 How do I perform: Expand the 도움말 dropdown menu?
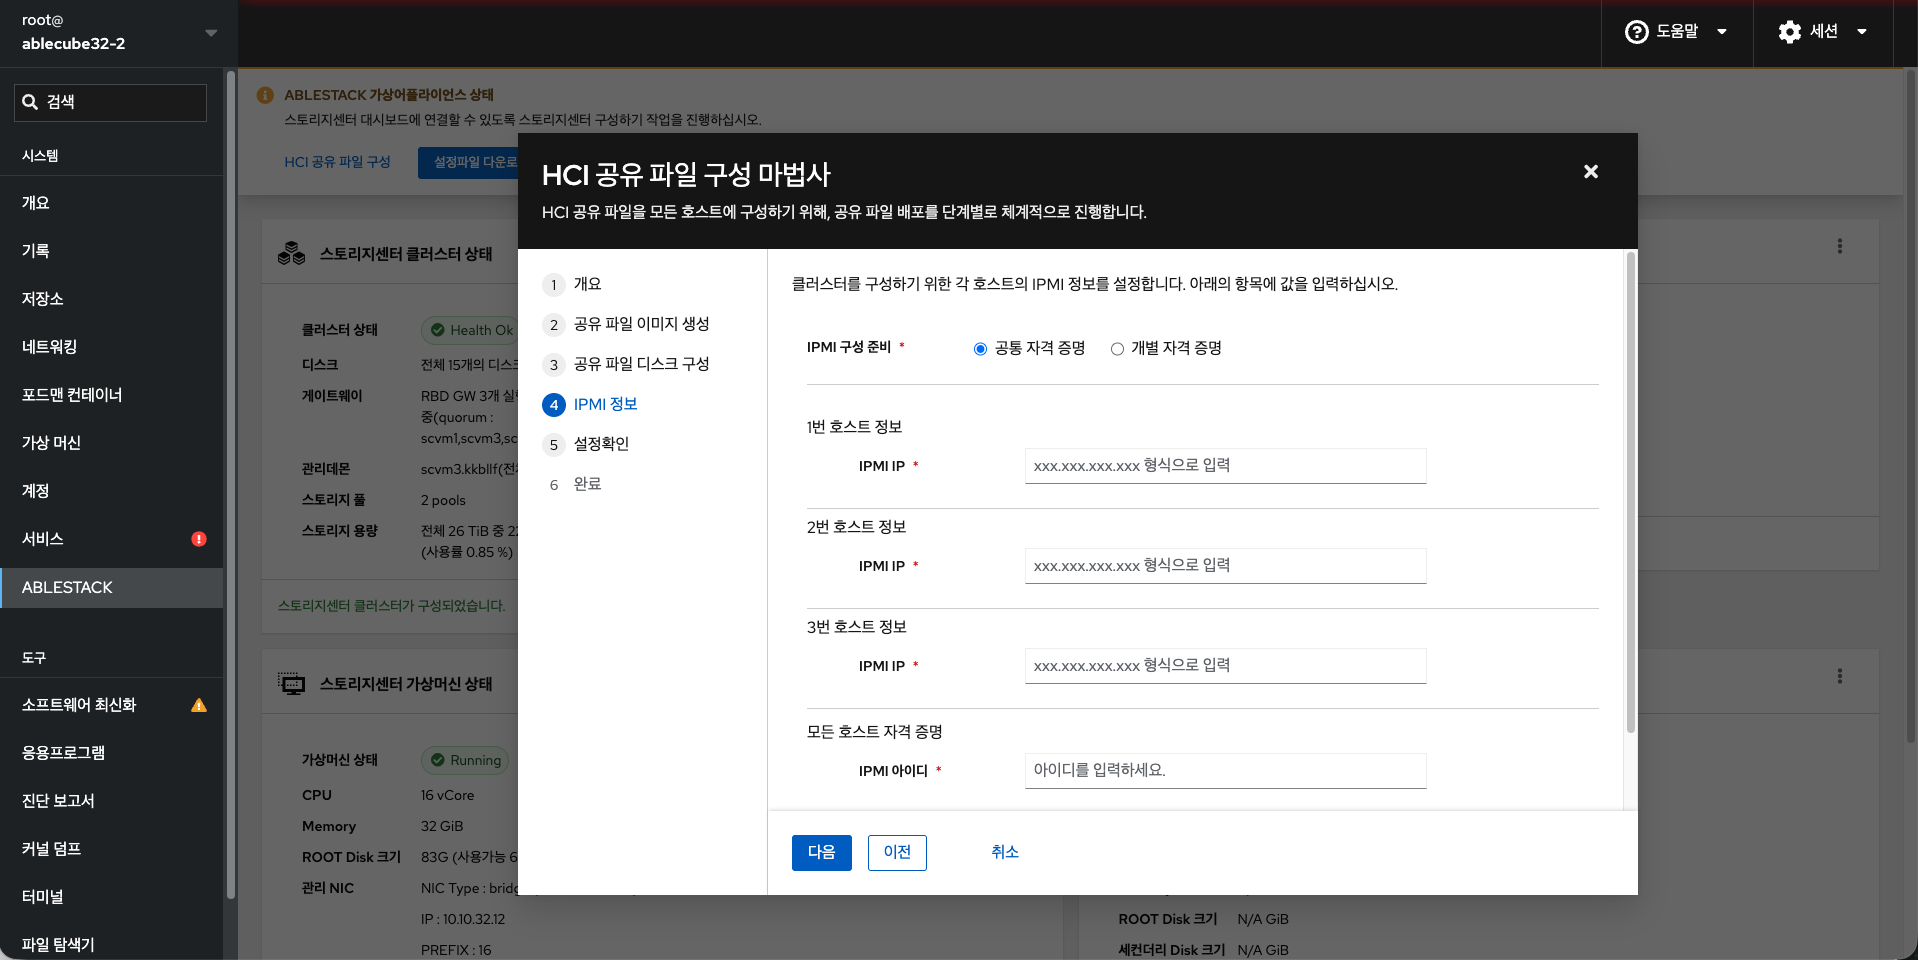point(1721,32)
